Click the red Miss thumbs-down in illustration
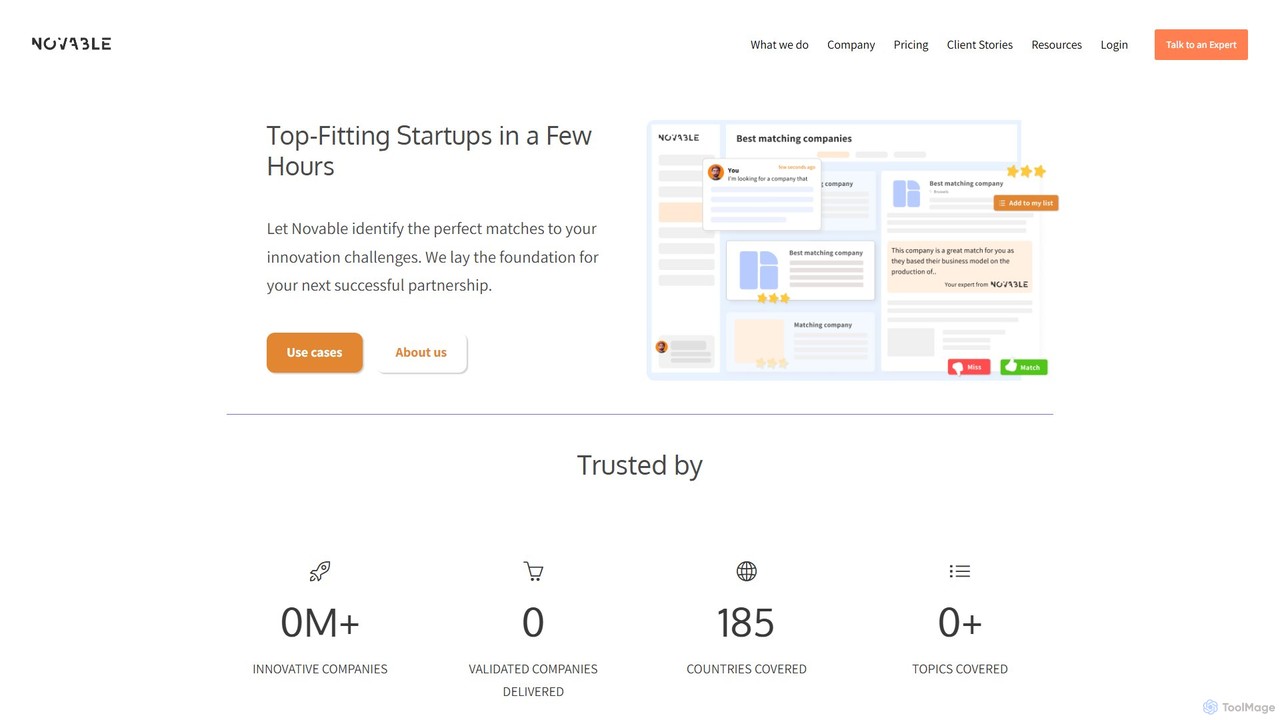 (969, 367)
